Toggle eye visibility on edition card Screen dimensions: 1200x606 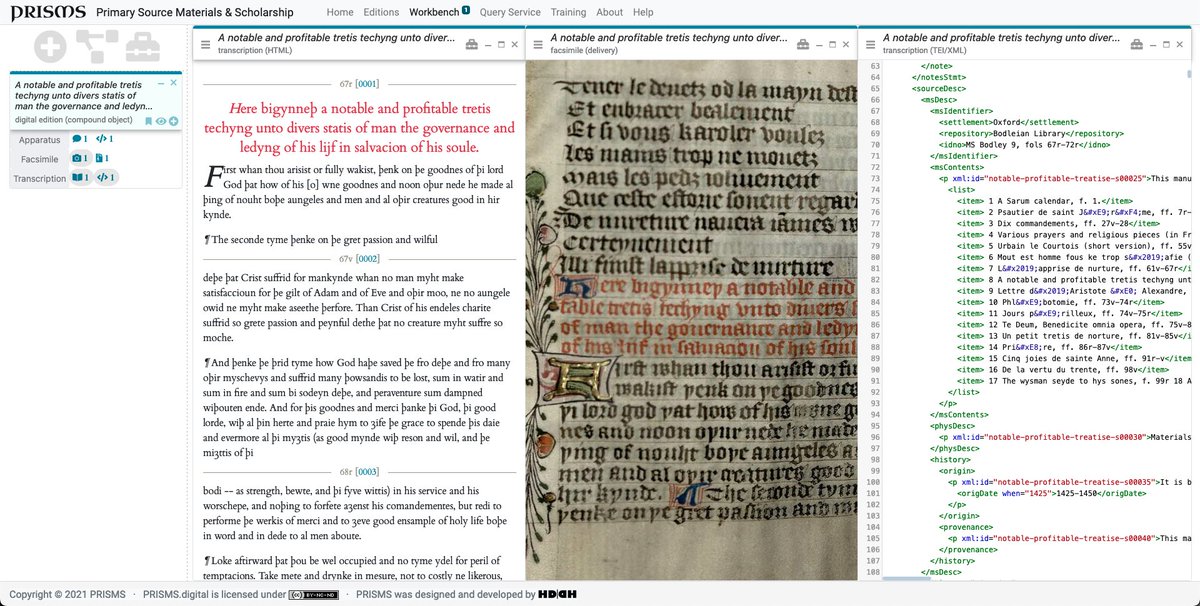pos(161,121)
